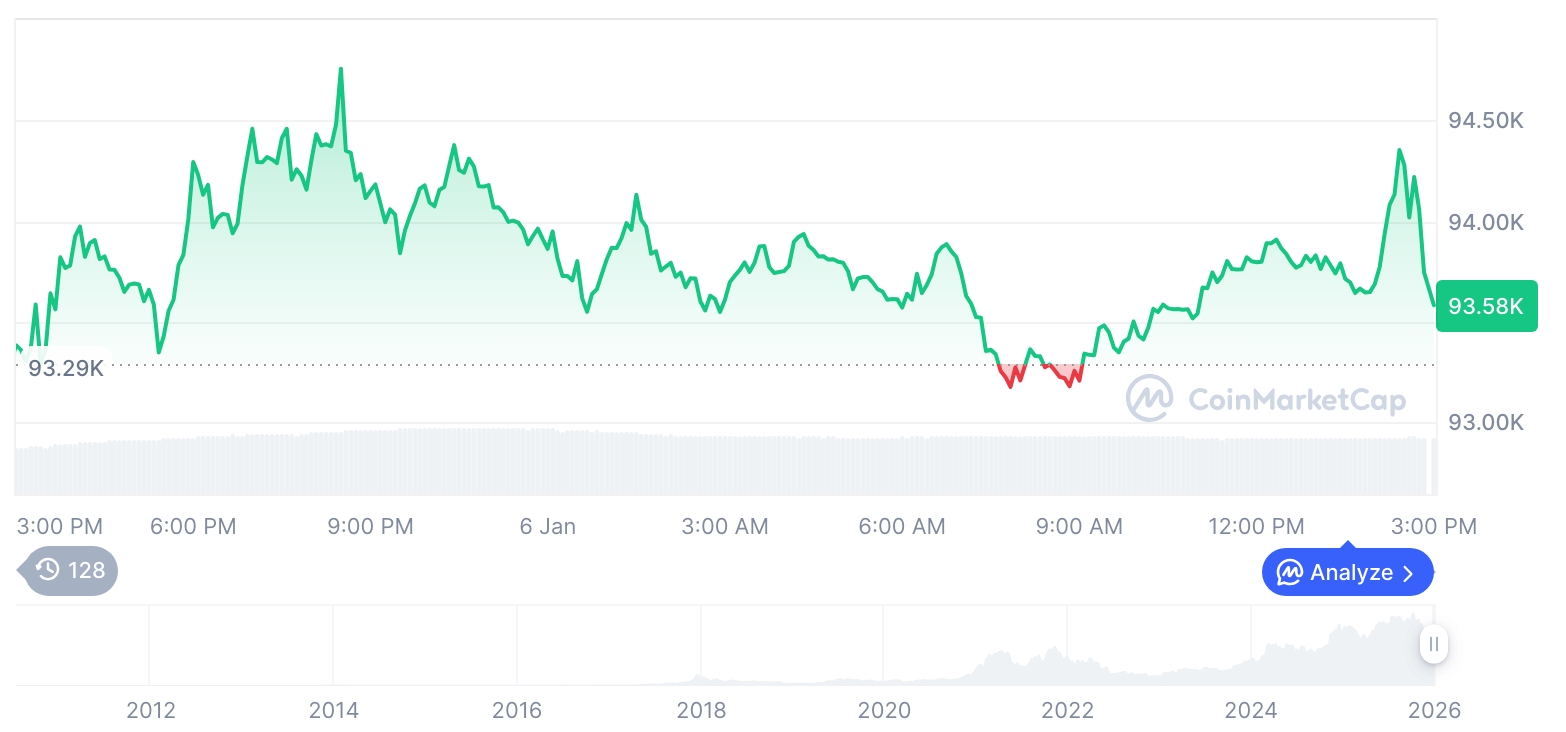Click the 93.00K price axis label

(x=1486, y=423)
